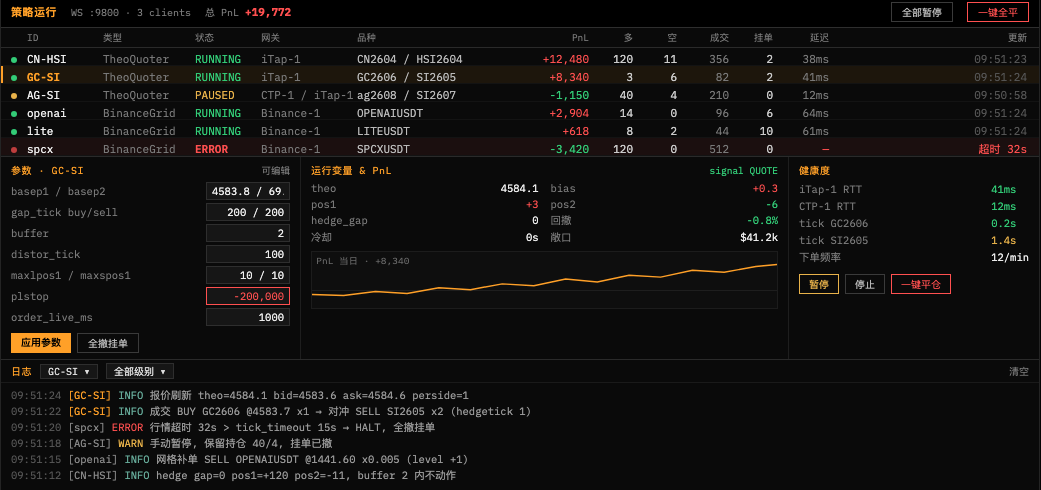Click the 状态 column header

tap(204, 38)
